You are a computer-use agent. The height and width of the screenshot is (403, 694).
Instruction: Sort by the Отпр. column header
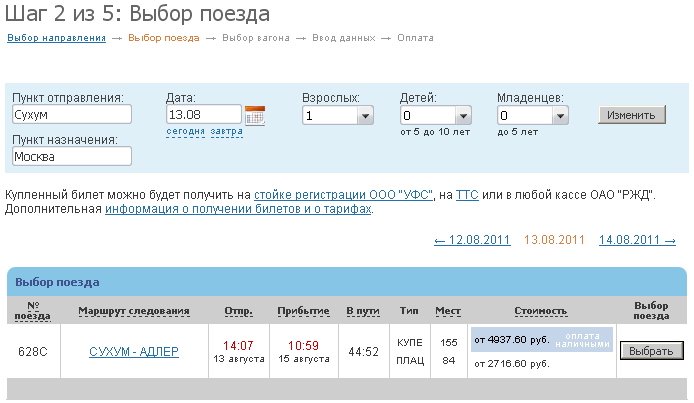tap(238, 311)
